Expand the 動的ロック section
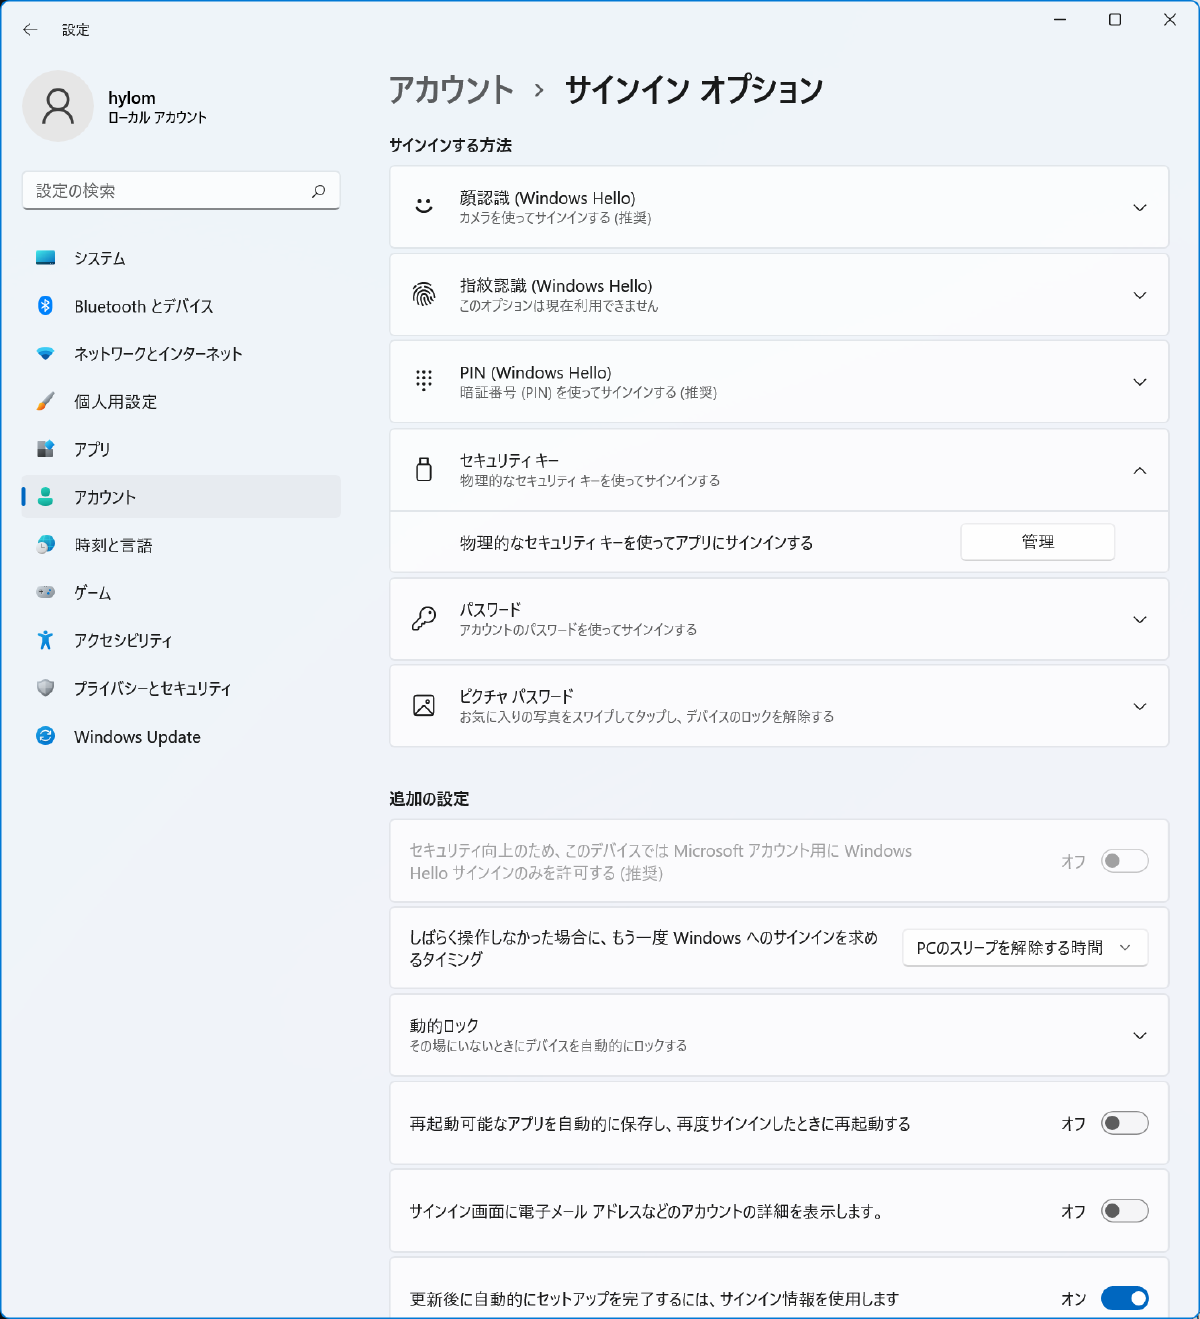The width and height of the screenshot is (1200, 1319). [1139, 1035]
